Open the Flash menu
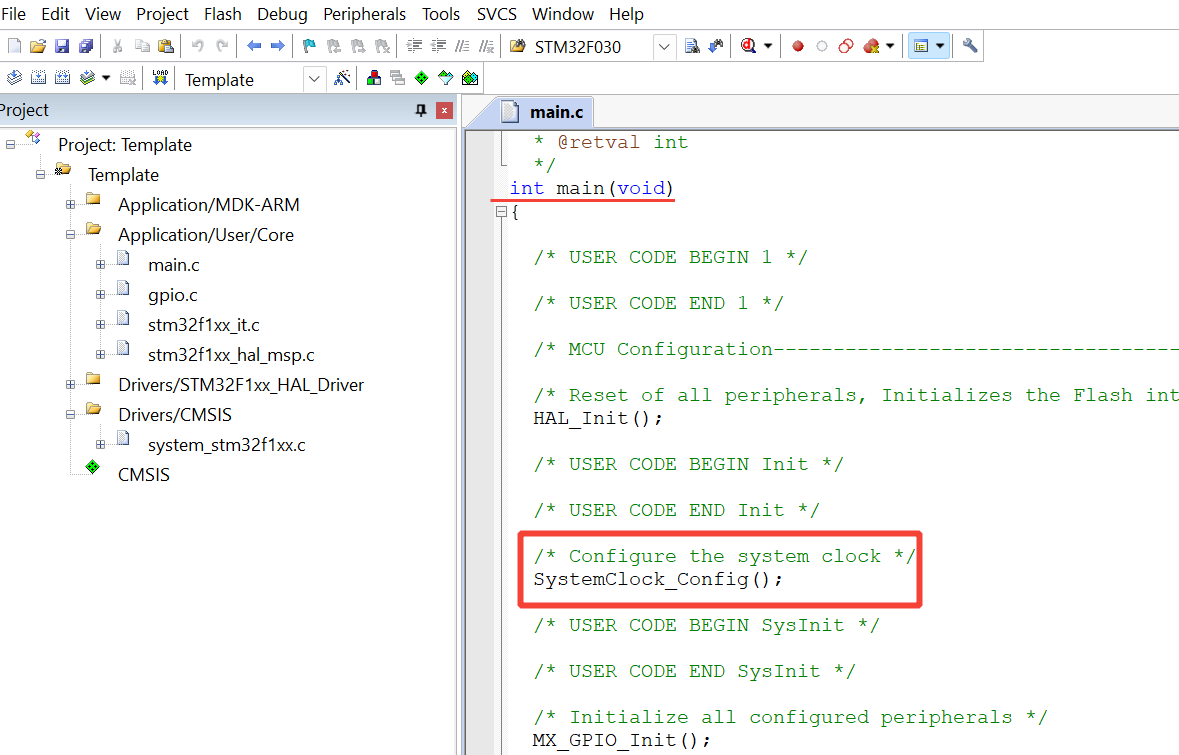The height and width of the screenshot is (755, 1179). (223, 14)
